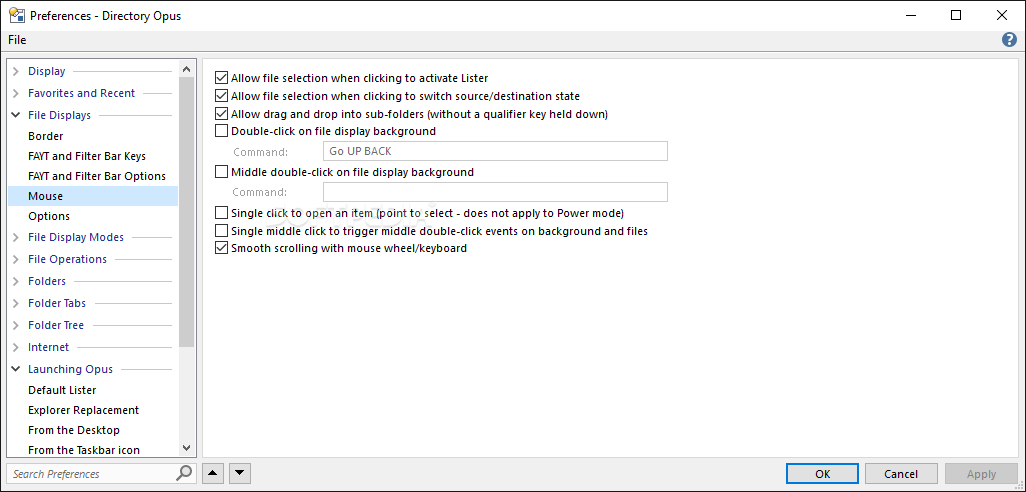
Task: Toggle file selection when switching source/destination state
Action: pos(221,96)
